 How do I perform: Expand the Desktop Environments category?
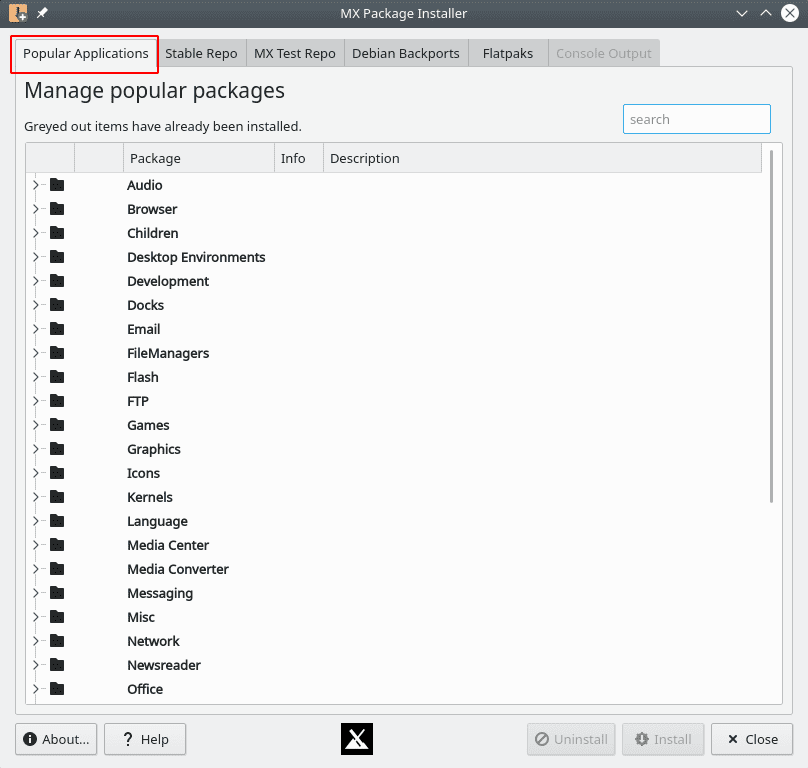[37, 257]
